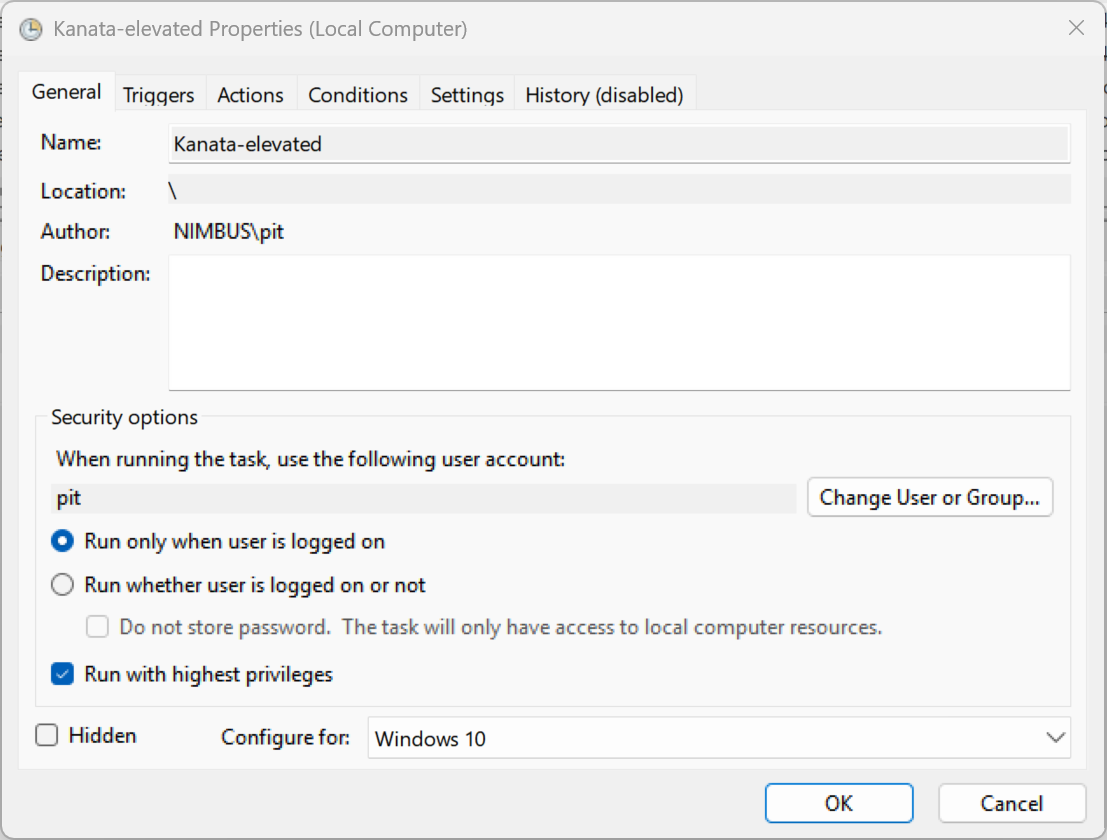
Task: Tick the Do not store password checkbox
Action: [97, 628]
